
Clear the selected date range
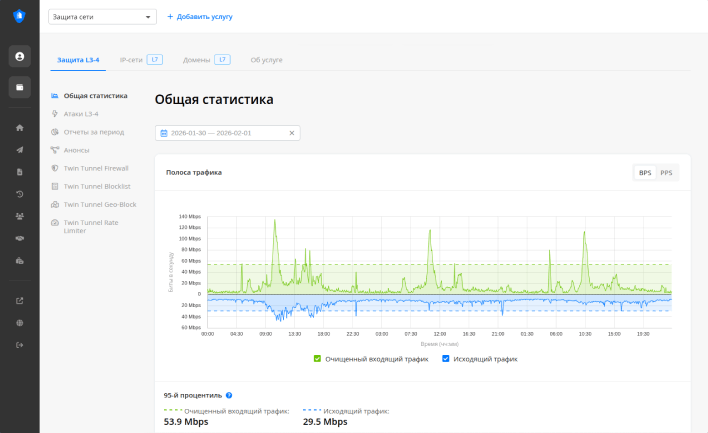(292, 133)
